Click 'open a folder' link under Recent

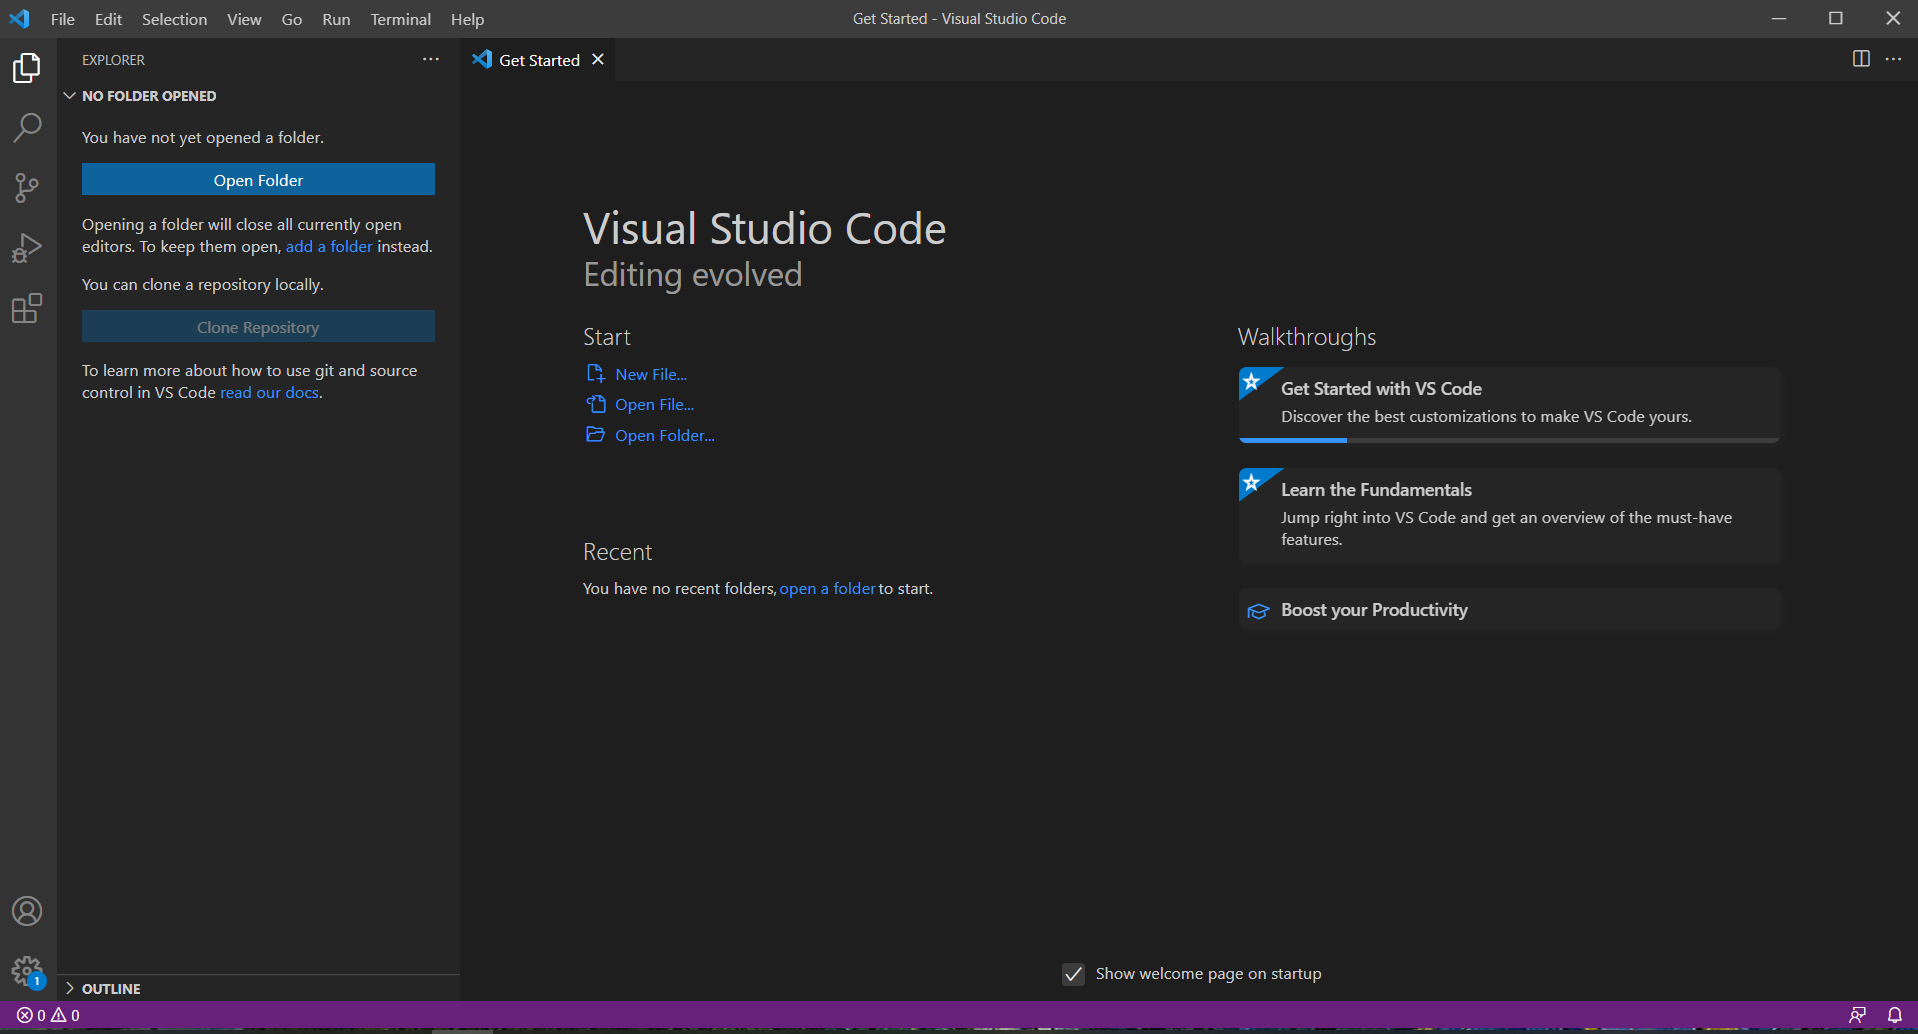coord(827,588)
